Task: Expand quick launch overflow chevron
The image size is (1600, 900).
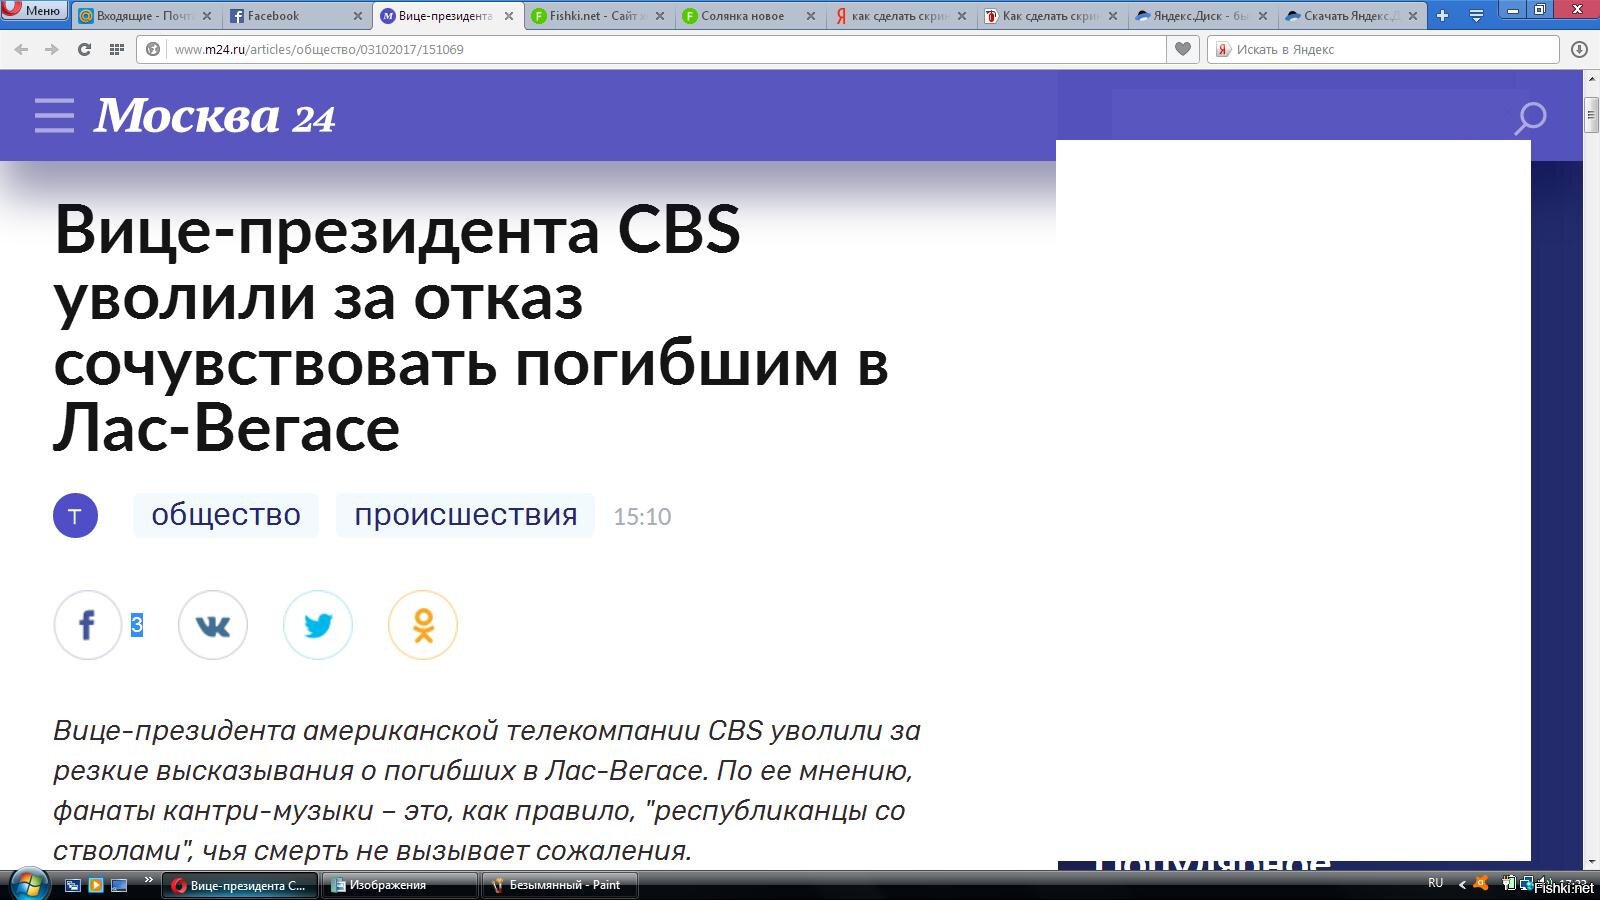Action: 149,881
